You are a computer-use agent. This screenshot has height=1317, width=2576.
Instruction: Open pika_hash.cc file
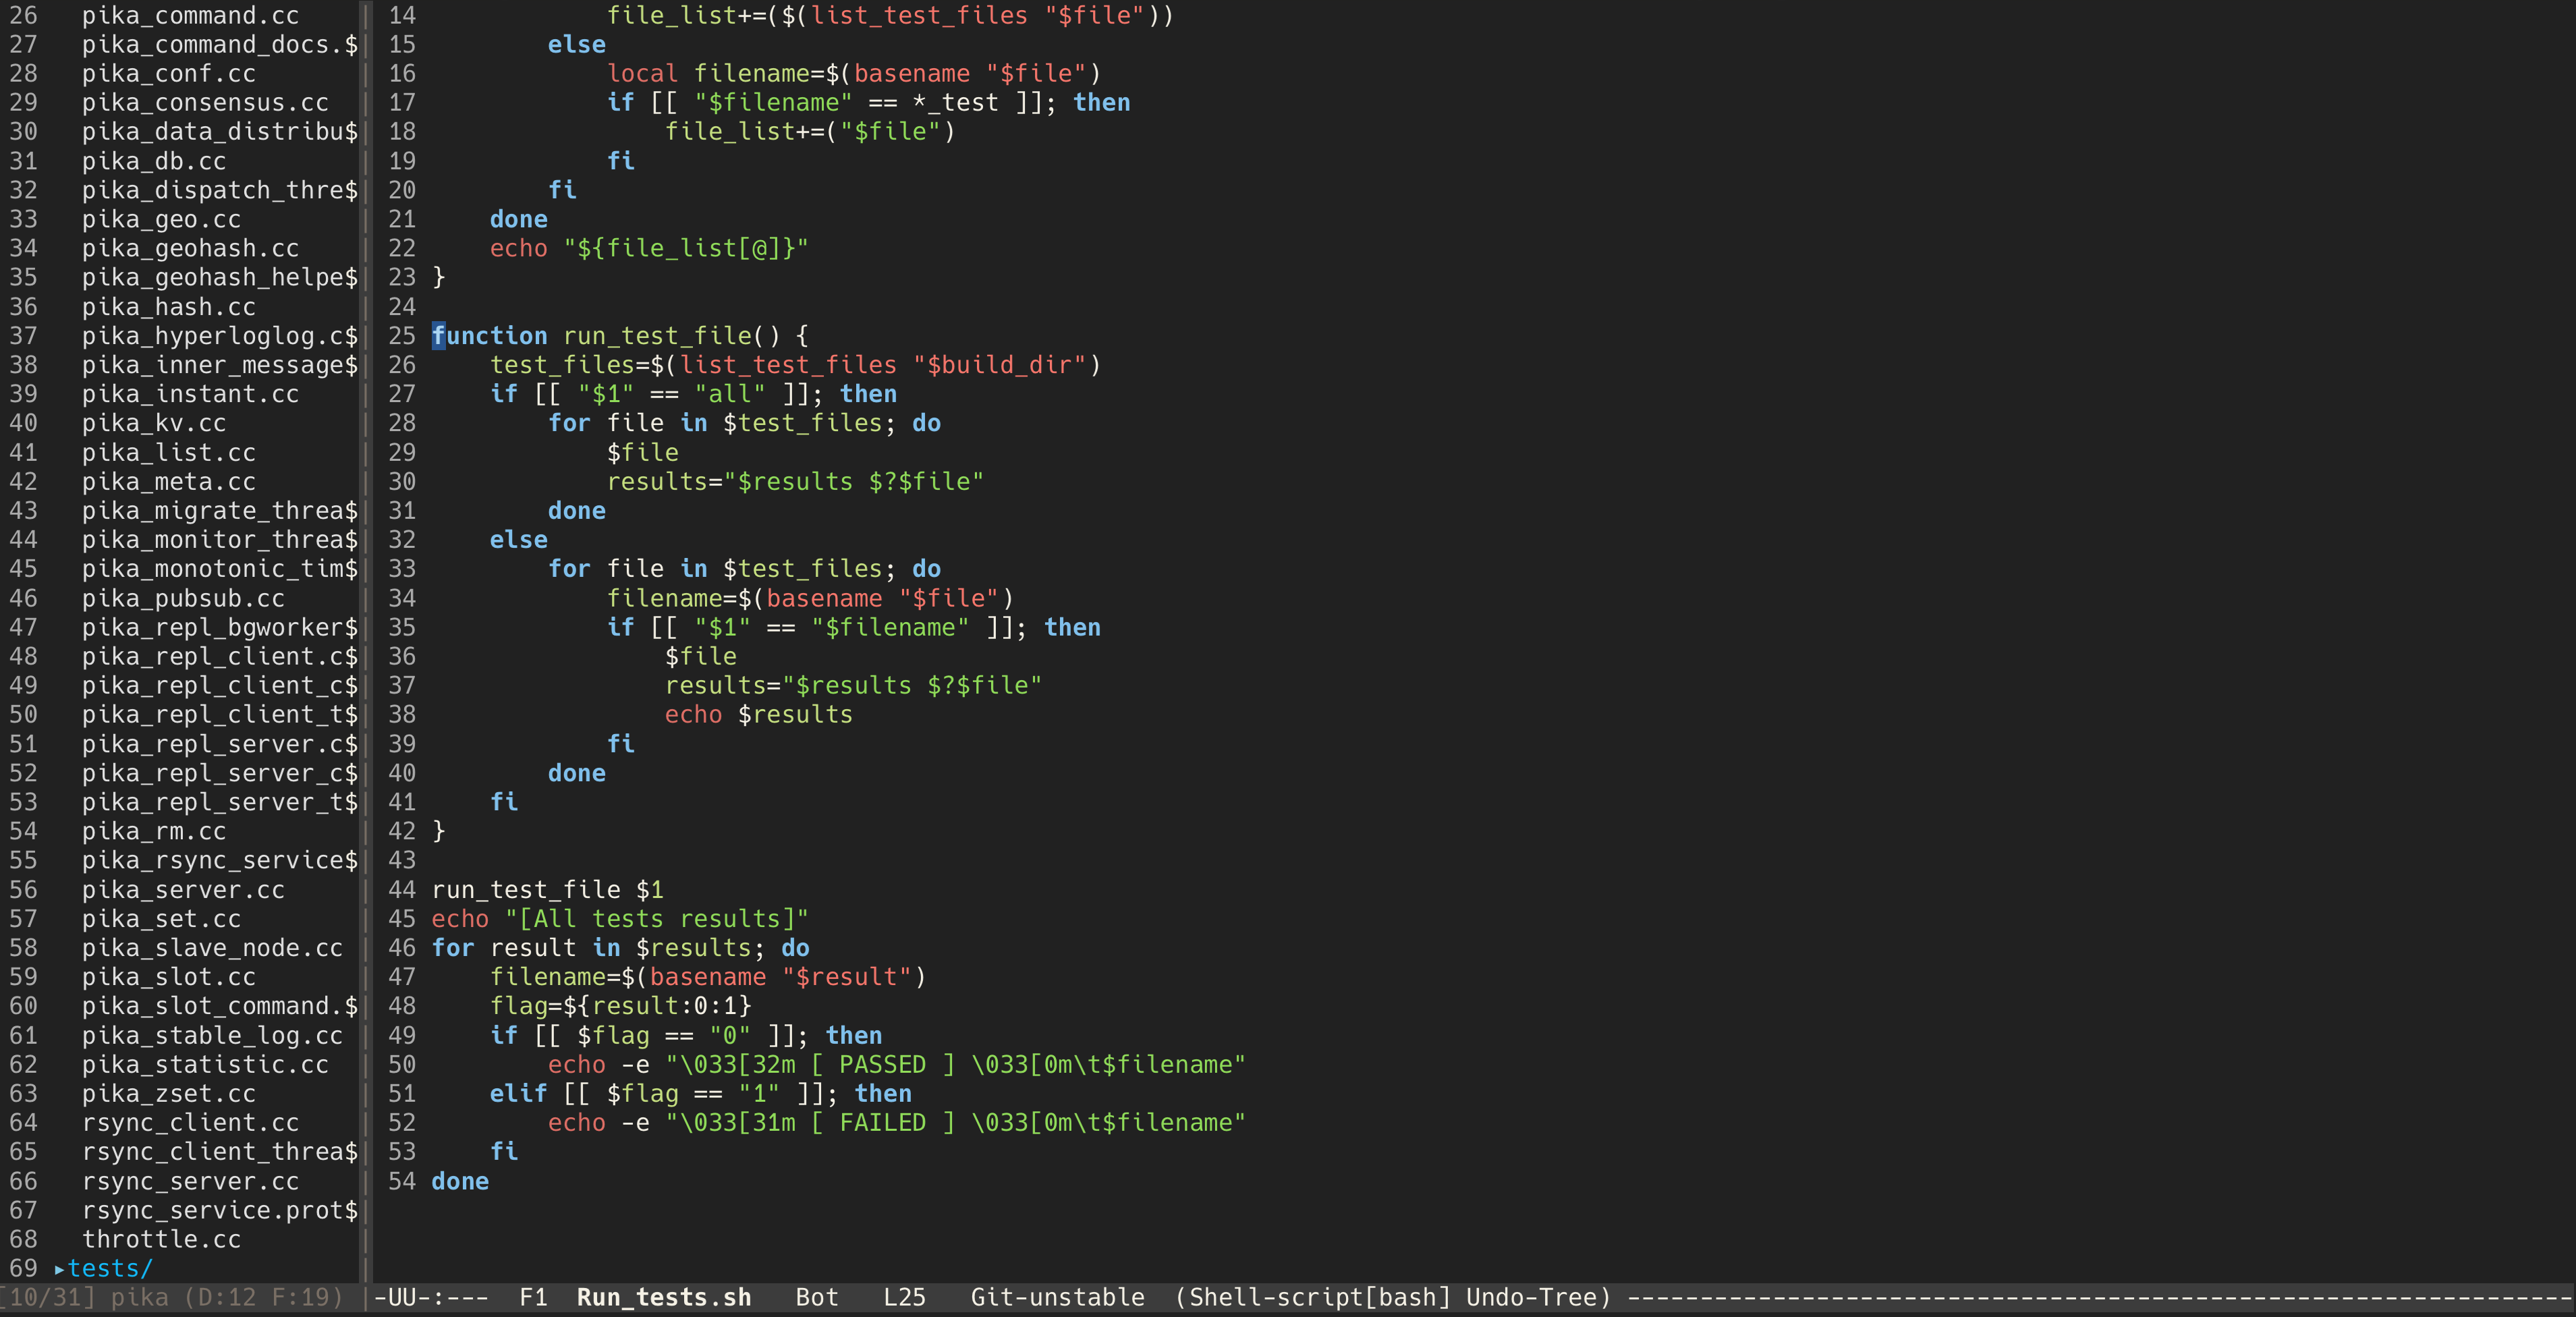tap(168, 307)
